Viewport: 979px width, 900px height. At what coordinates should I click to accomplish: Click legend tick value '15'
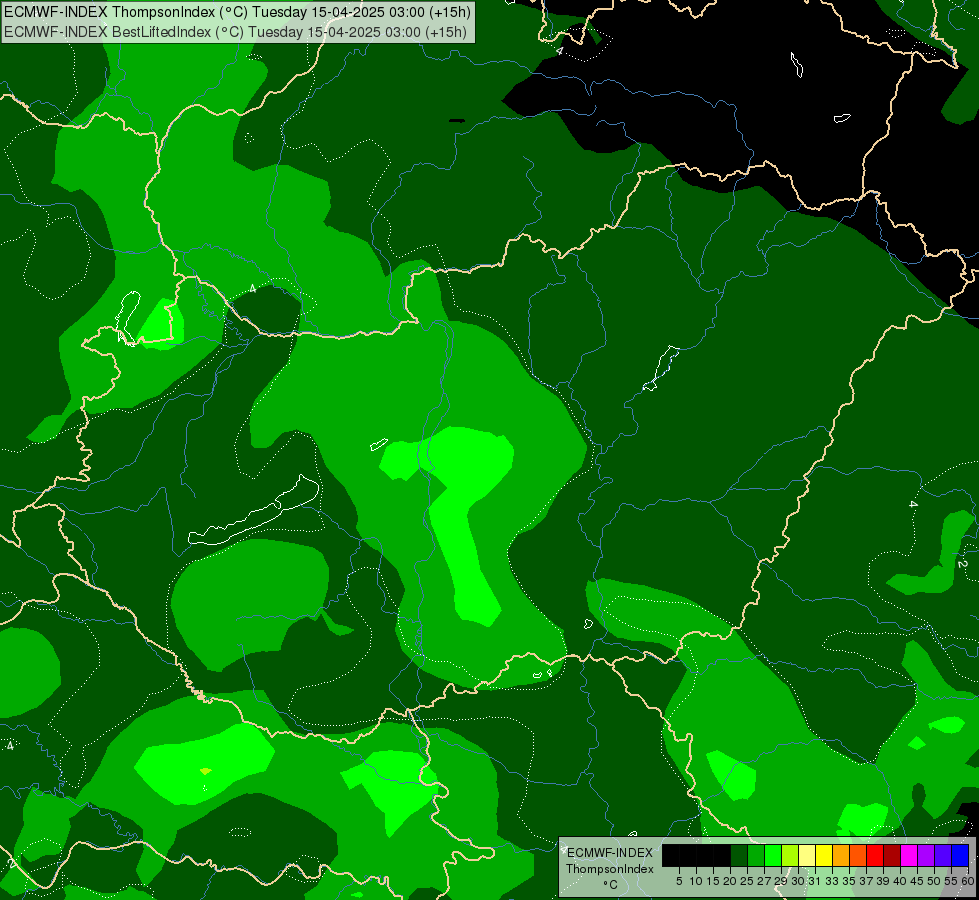click(x=713, y=881)
